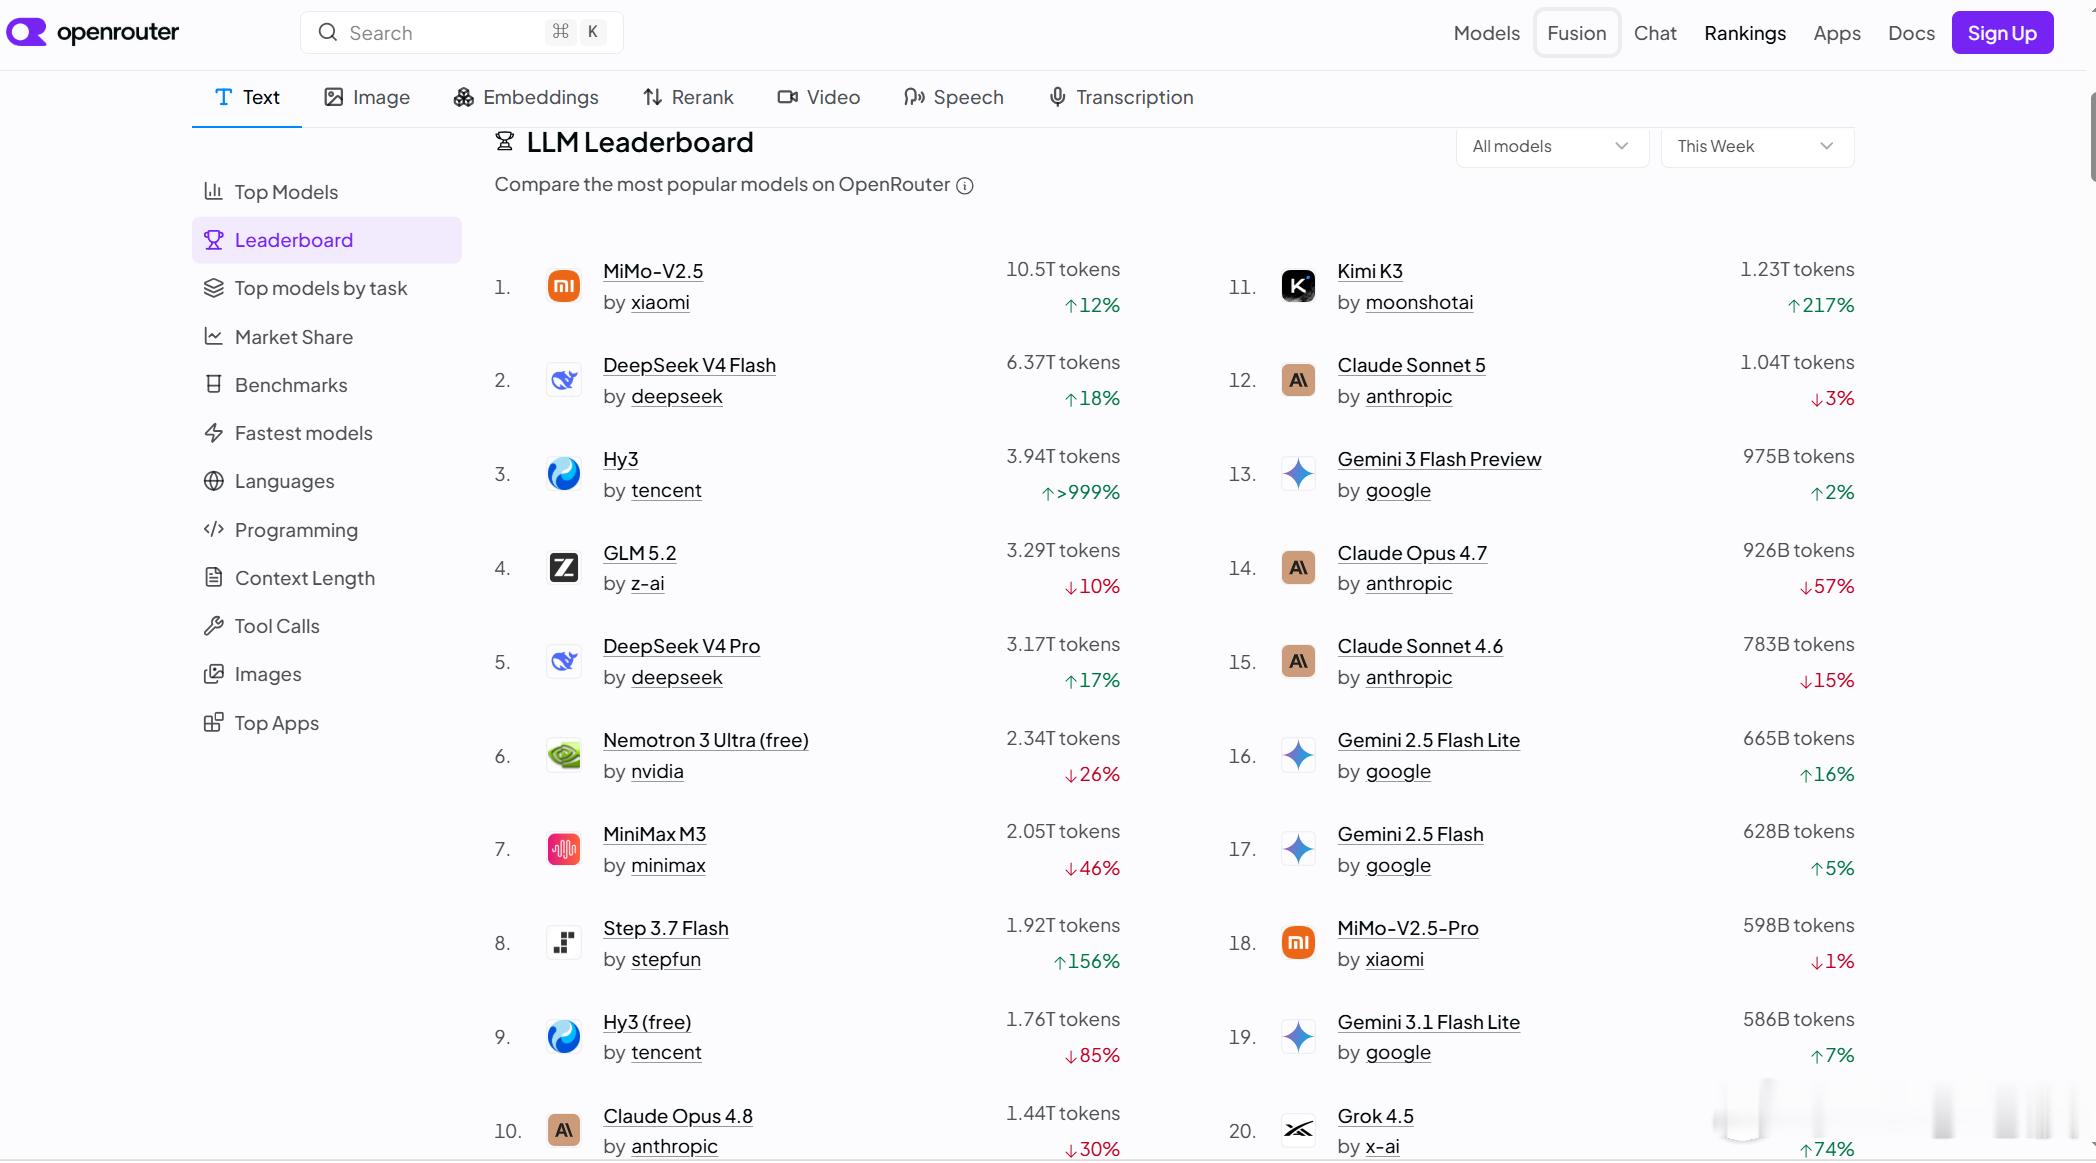The height and width of the screenshot is (1163, 2096).
Task: Click the Nvidia logo for Nemotron 3 Ultra
Action: click(564, 755)
